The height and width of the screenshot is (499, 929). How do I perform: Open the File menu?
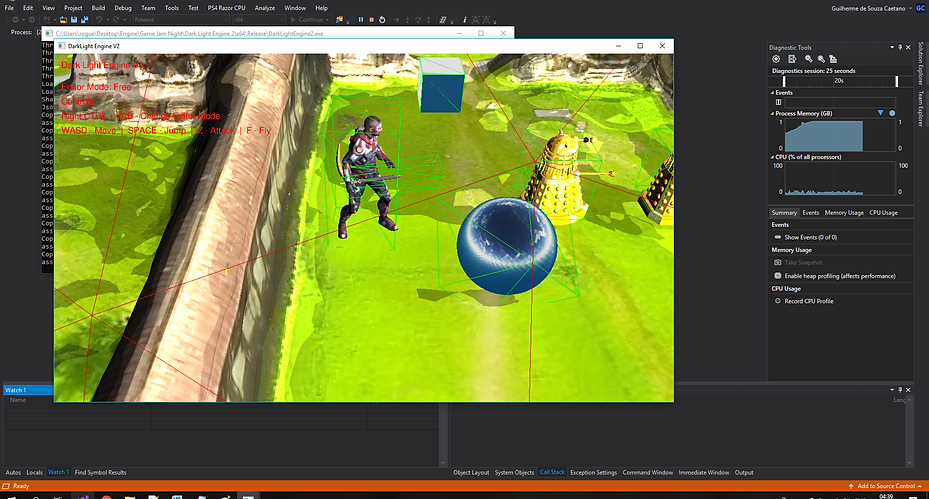[9, 8]
